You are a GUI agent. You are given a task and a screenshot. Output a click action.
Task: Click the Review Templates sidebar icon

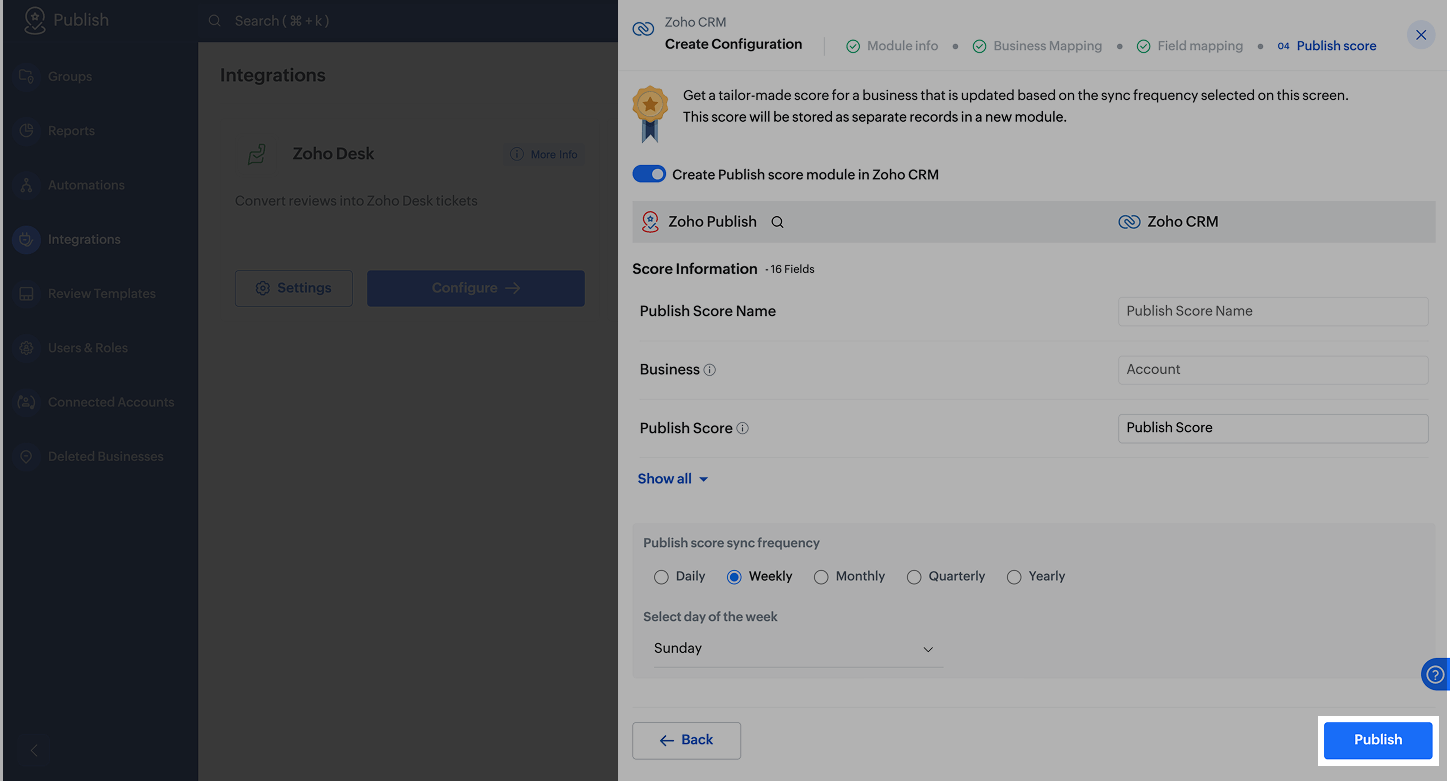click(x=27, y=294)
